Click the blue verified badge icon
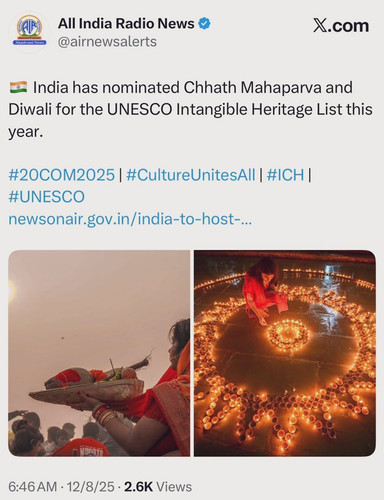Screen dimensions: 384x500 tap(204, 24)
